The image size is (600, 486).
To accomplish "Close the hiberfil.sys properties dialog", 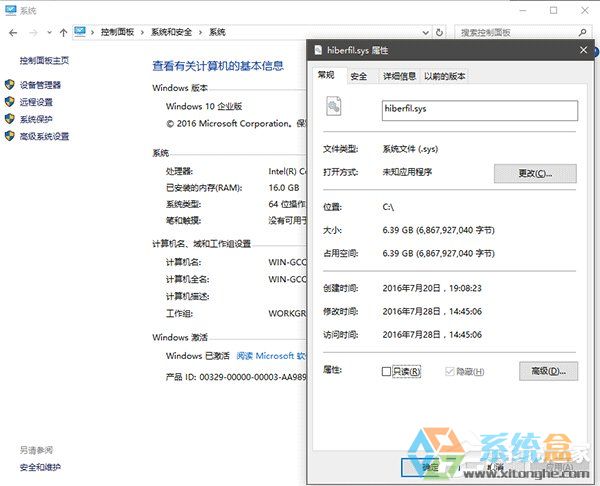I will click(583, 50).
